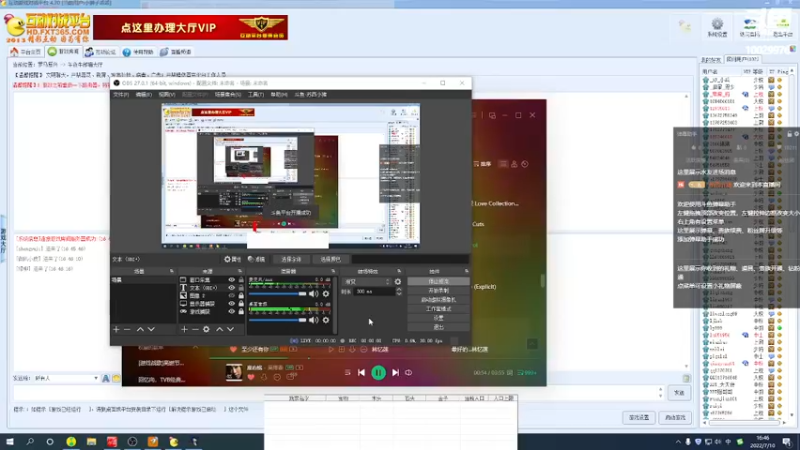The width and height of the screenshot is (800, 450).
Task: Open OBS 文件(F) menu
Action: (x=121, y=95)
